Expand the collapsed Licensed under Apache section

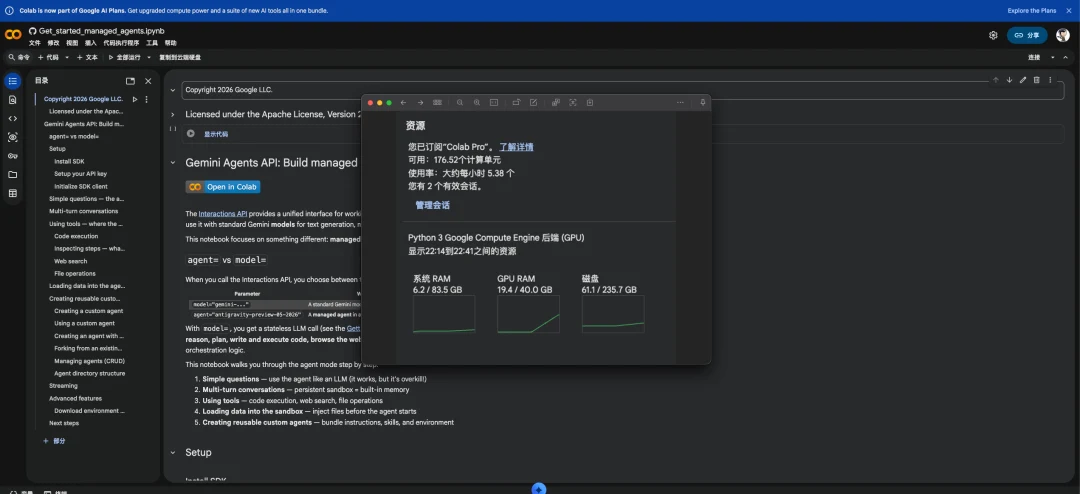[x=173, y=114]
